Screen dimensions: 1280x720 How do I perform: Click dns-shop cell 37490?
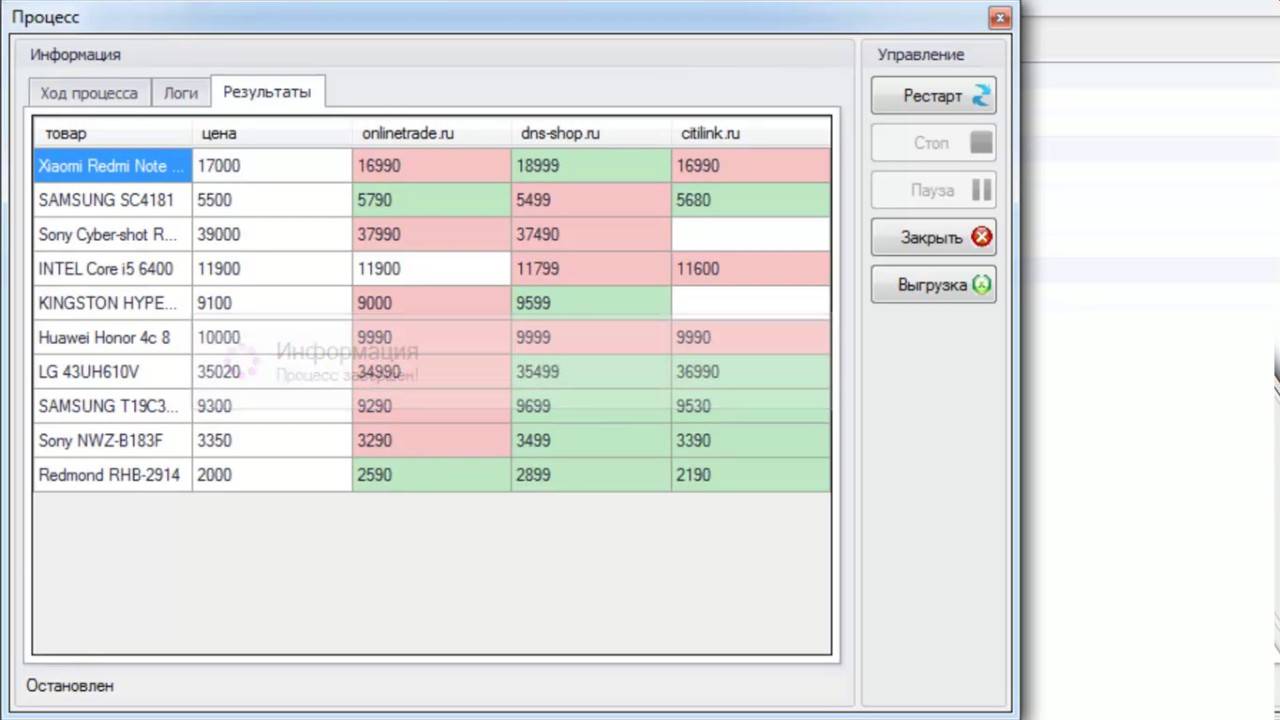[591, 234]
